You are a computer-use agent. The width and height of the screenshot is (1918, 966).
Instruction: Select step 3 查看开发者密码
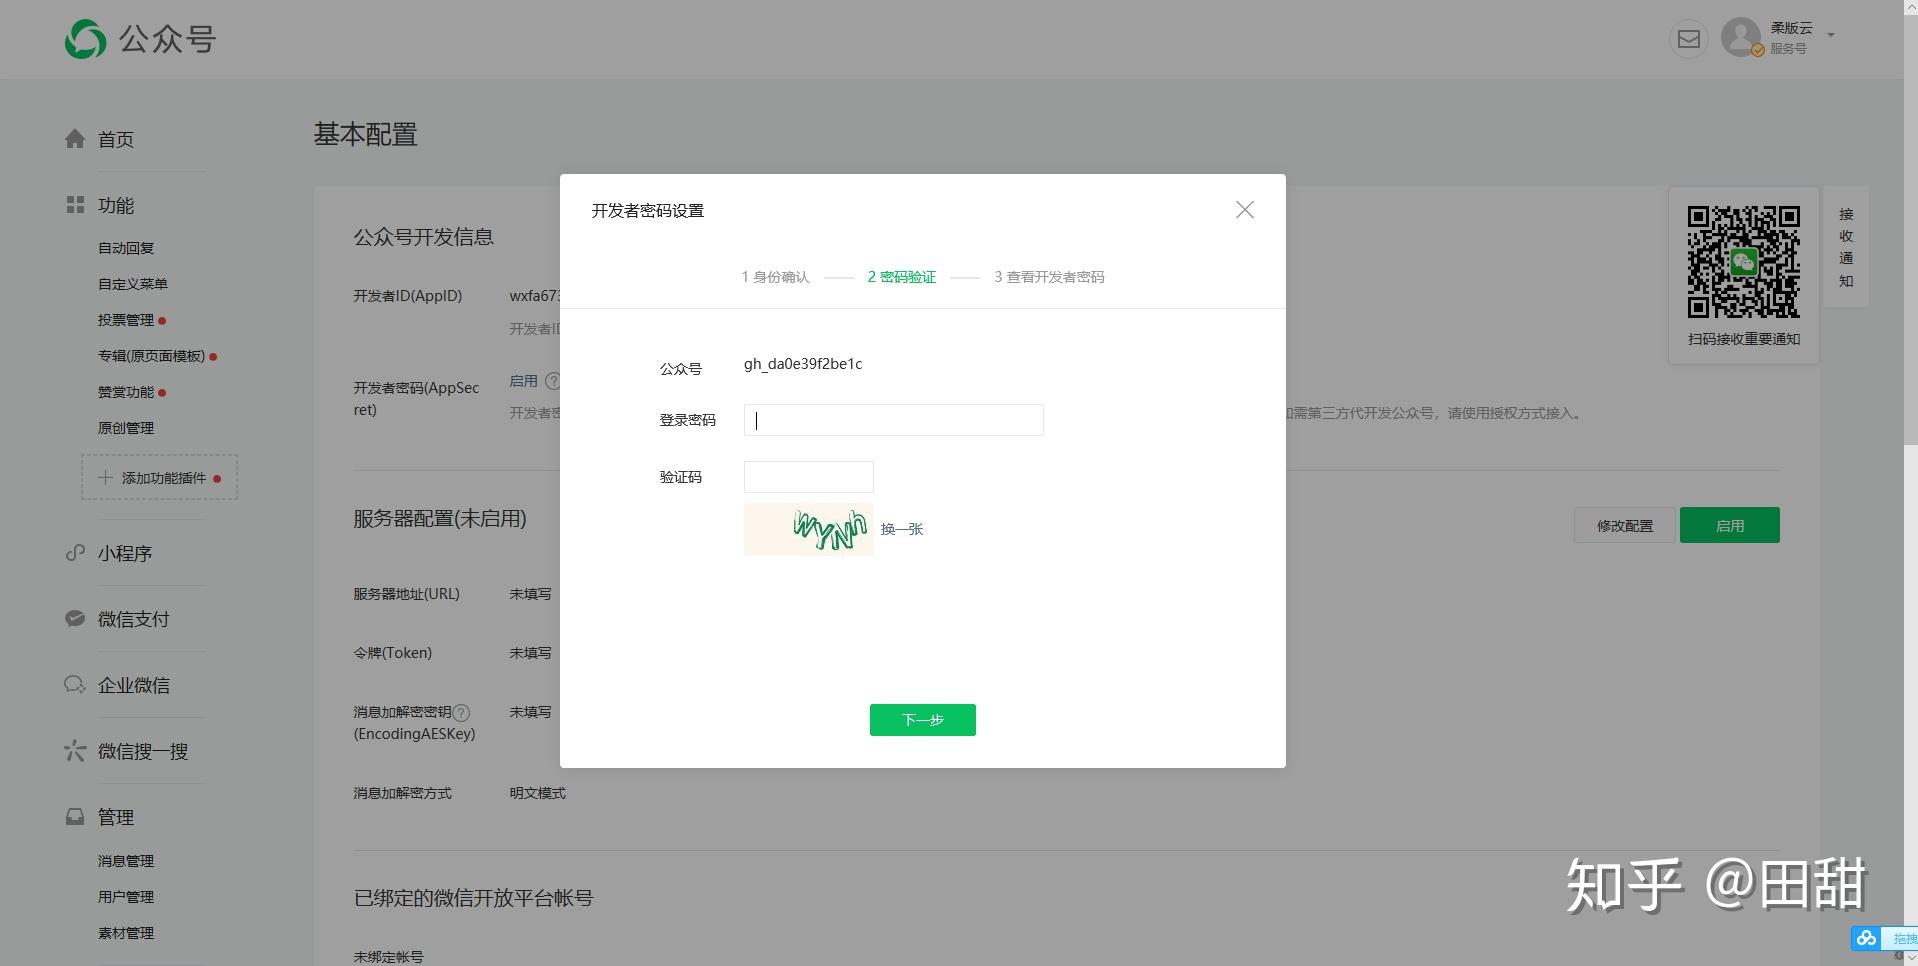(x=1049, y=277)
